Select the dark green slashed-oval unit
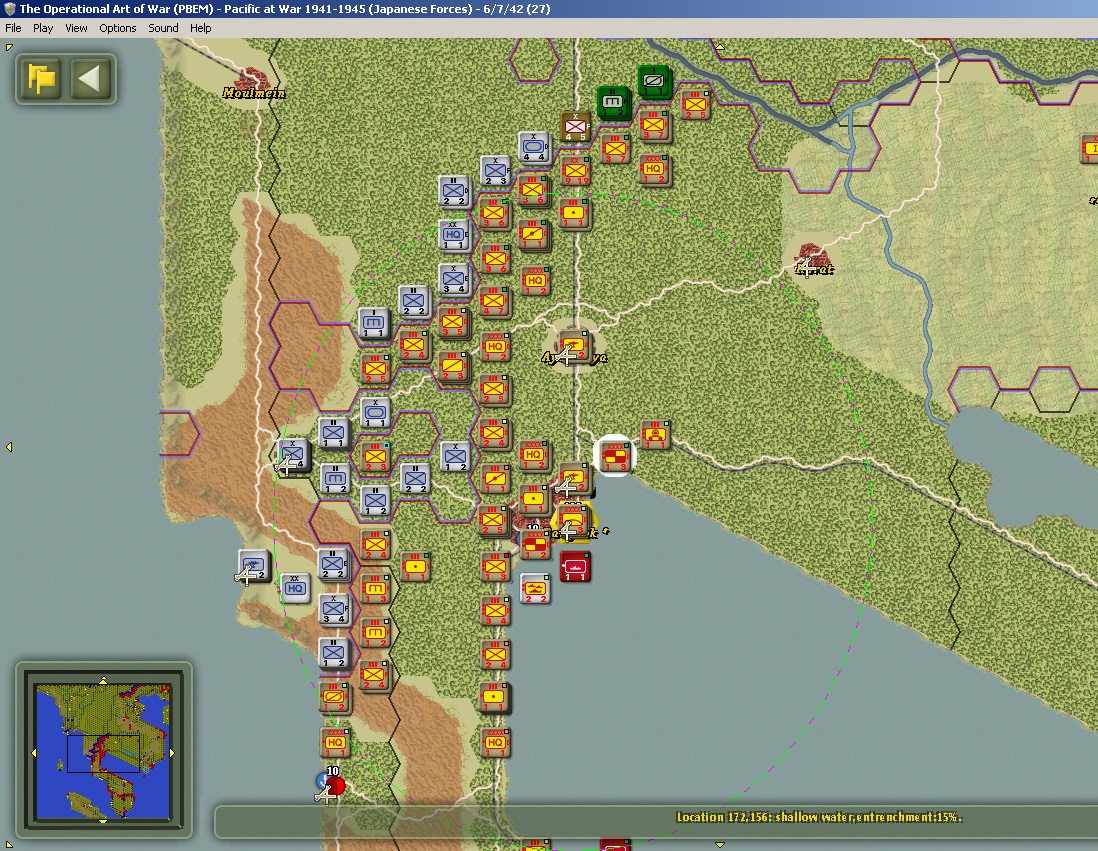 click(654, 81)
